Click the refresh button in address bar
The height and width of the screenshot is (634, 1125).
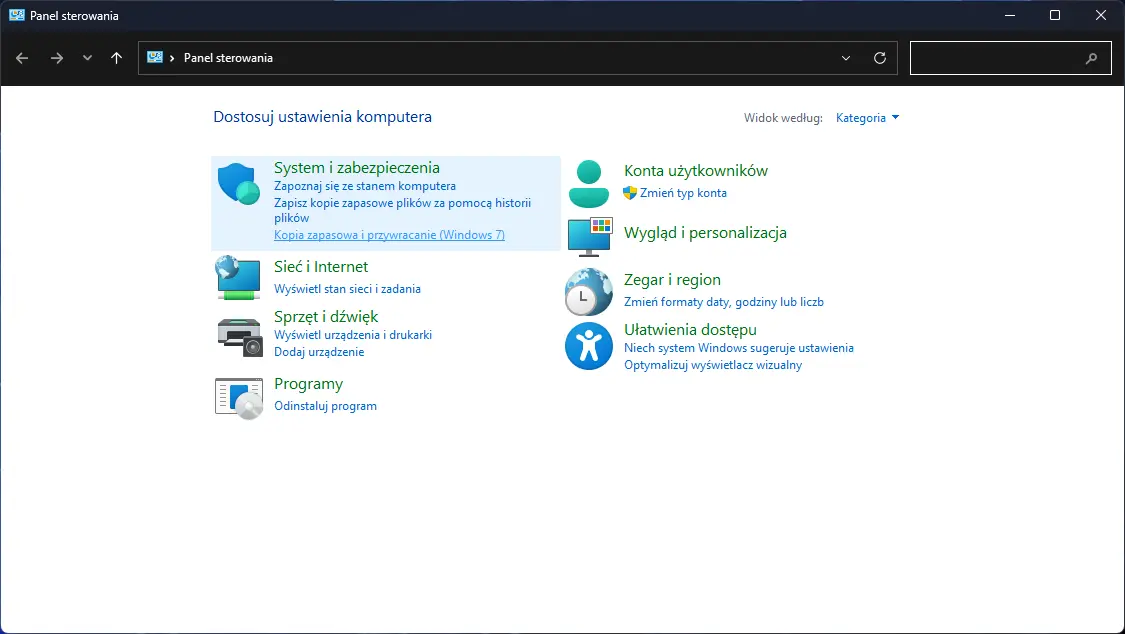coord(880,58)
